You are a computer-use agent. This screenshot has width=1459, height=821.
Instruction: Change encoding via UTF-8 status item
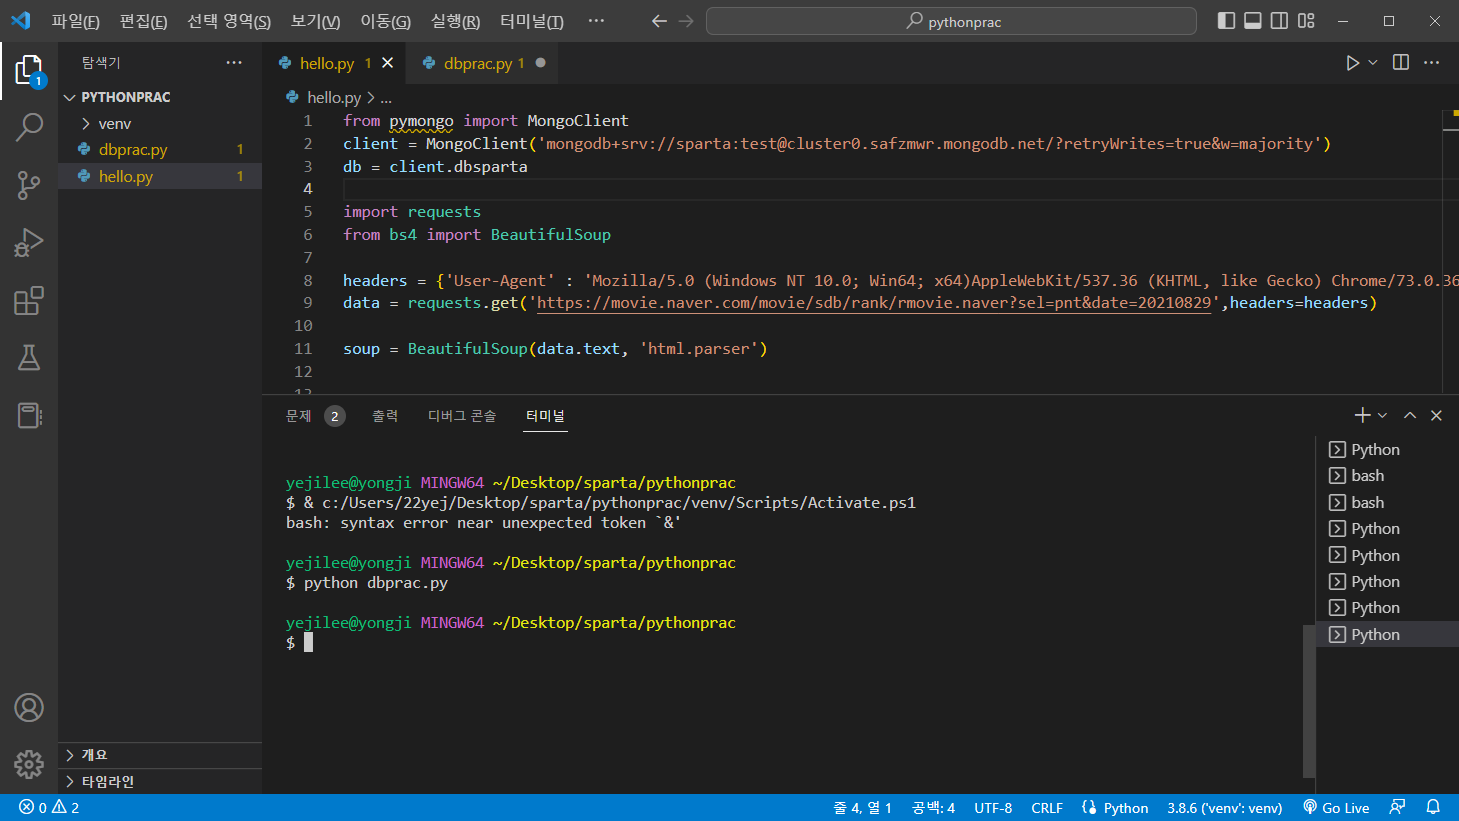[993, 808]
